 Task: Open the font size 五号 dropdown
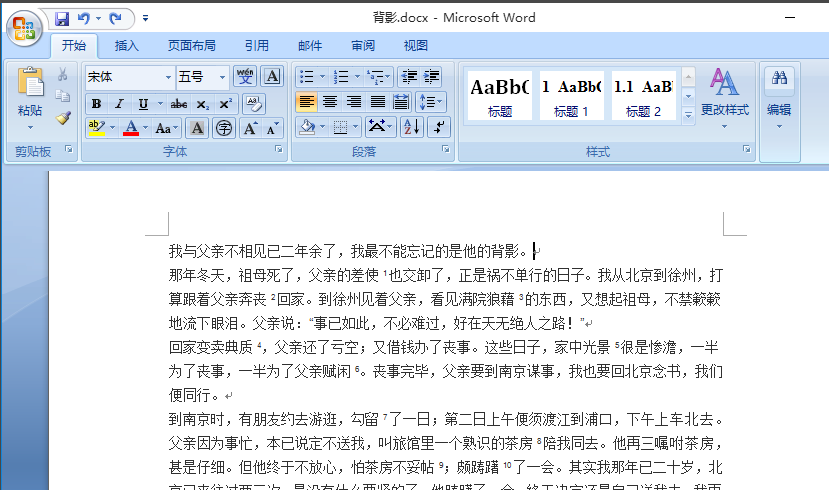click(x=223, y=77)
